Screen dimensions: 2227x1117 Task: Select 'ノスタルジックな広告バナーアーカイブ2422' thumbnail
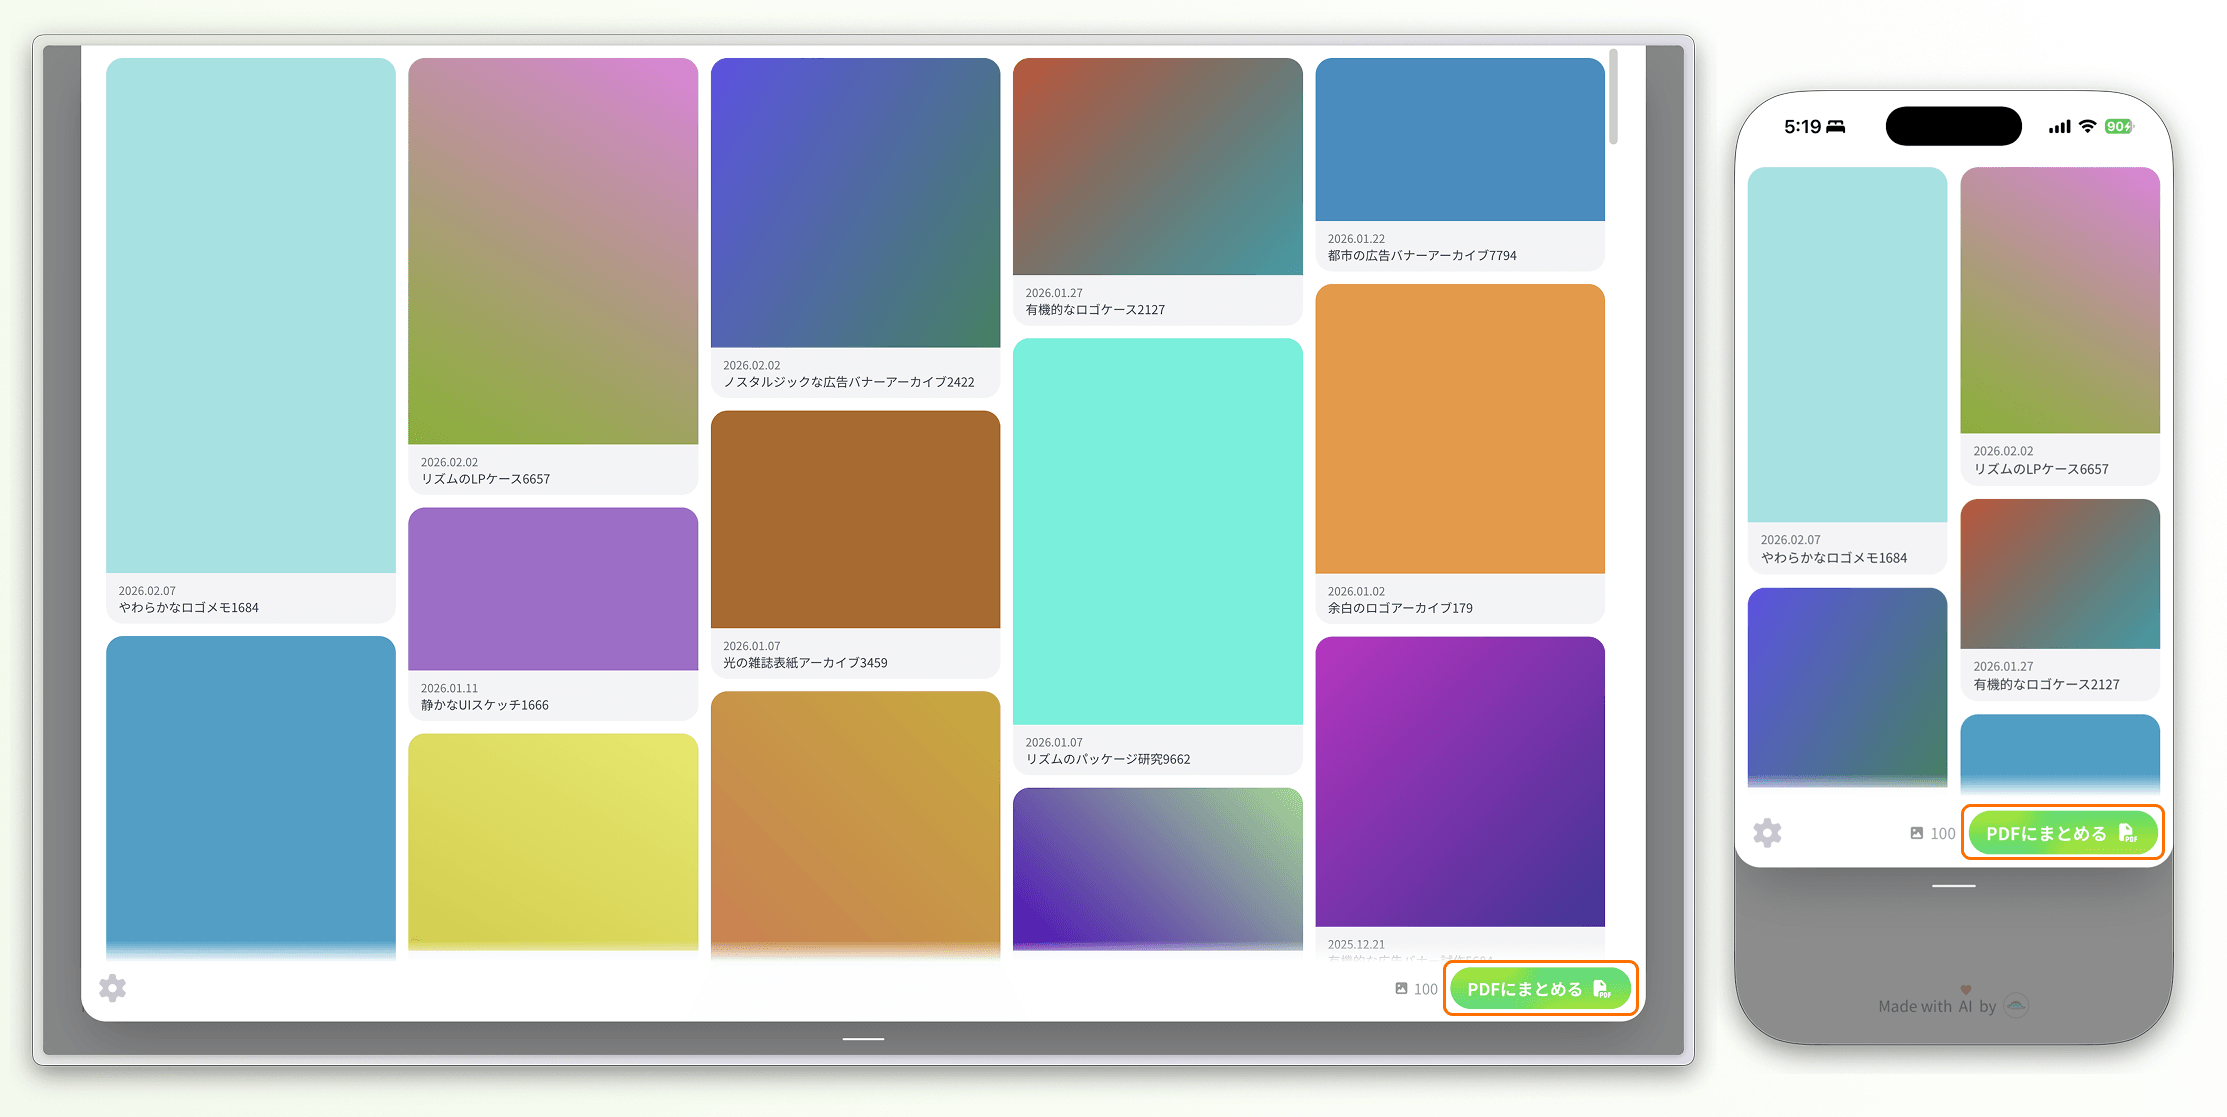click(x=855, y=203)
